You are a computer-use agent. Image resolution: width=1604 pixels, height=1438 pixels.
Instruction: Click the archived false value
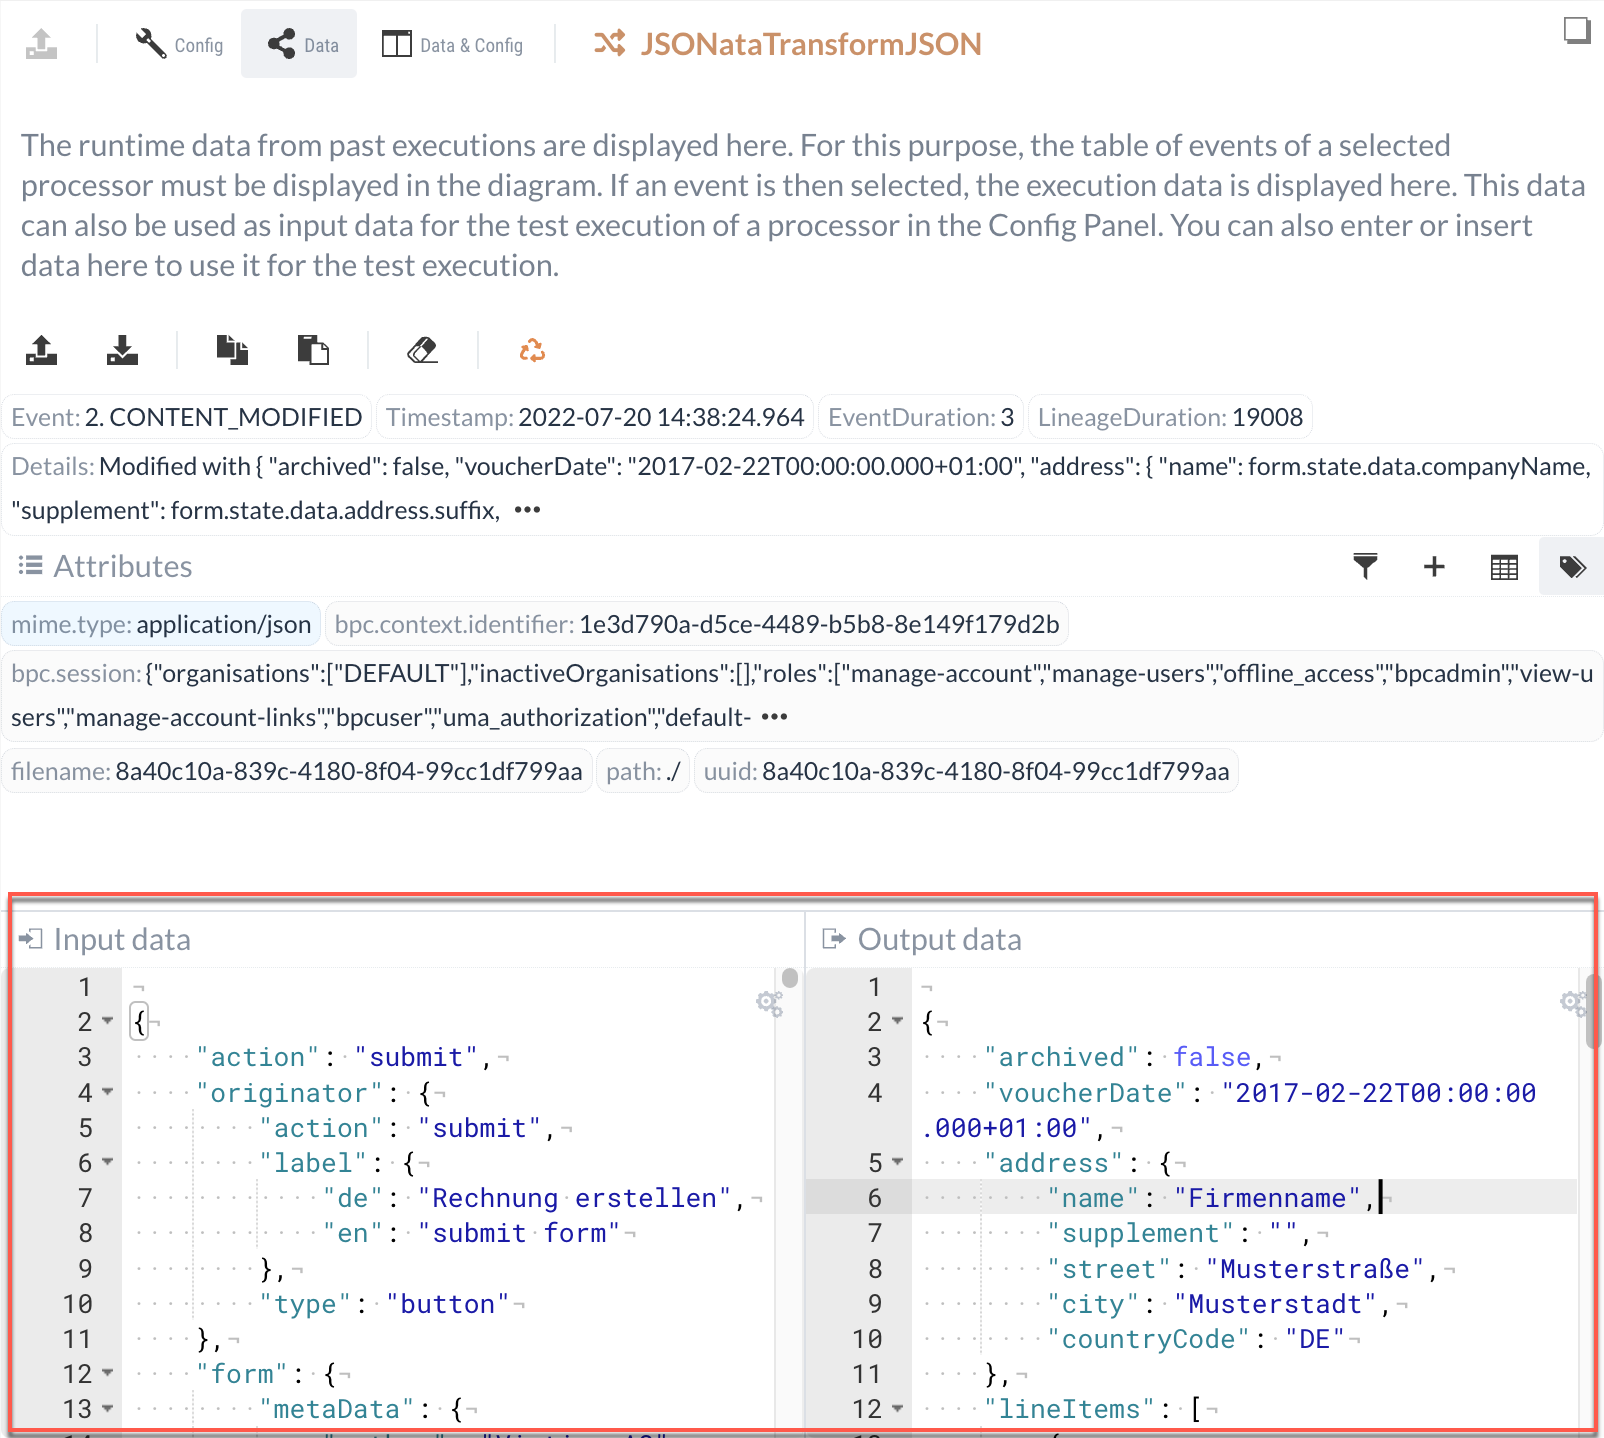[x=1212, y=1057]
